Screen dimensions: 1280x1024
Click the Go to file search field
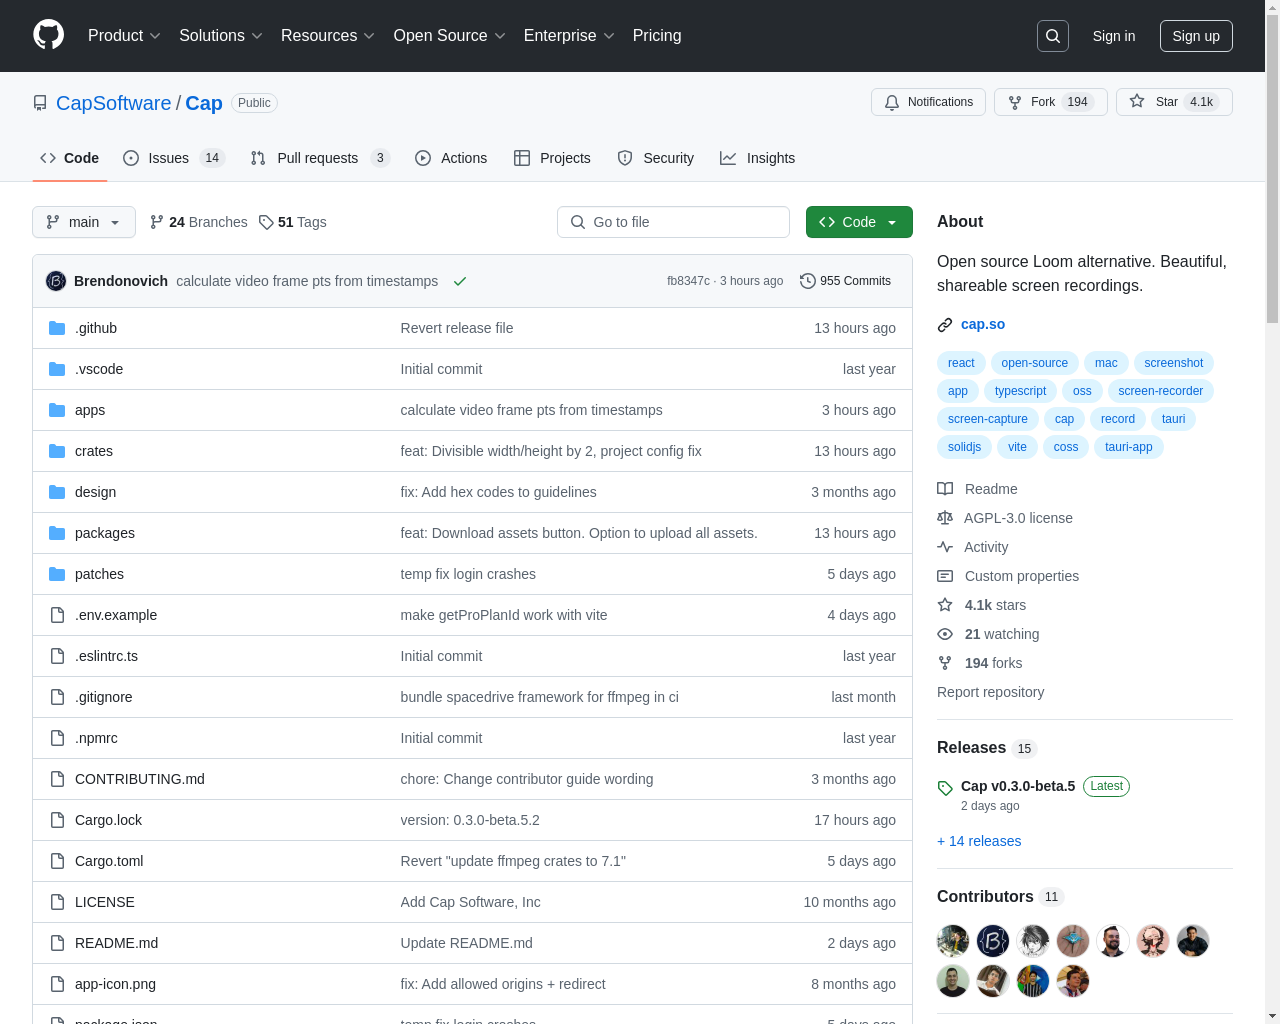[673, 222]
